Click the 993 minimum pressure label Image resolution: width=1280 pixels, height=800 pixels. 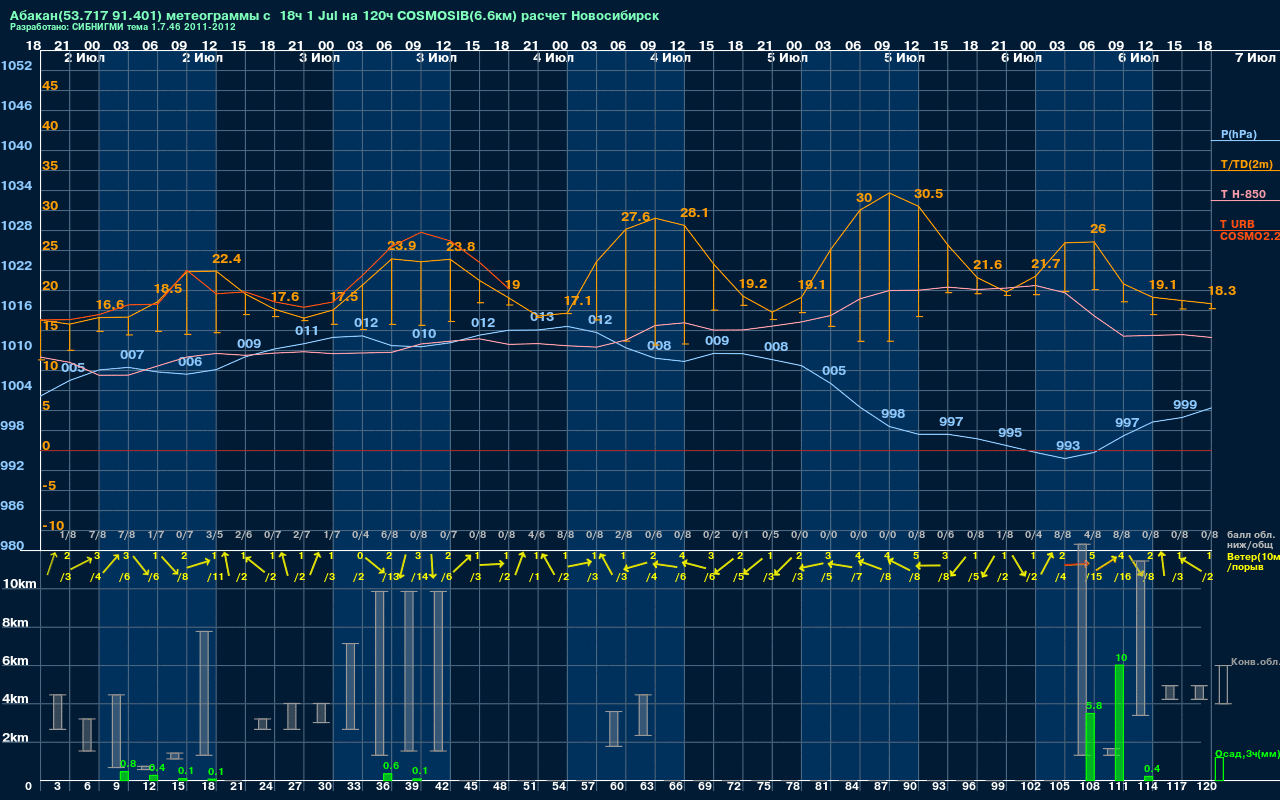[1068, 446]
